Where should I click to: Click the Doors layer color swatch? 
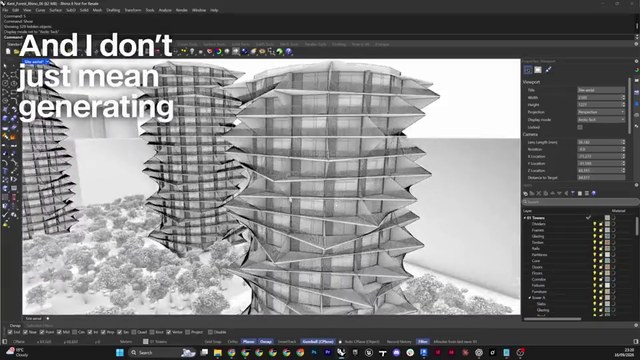607,267
